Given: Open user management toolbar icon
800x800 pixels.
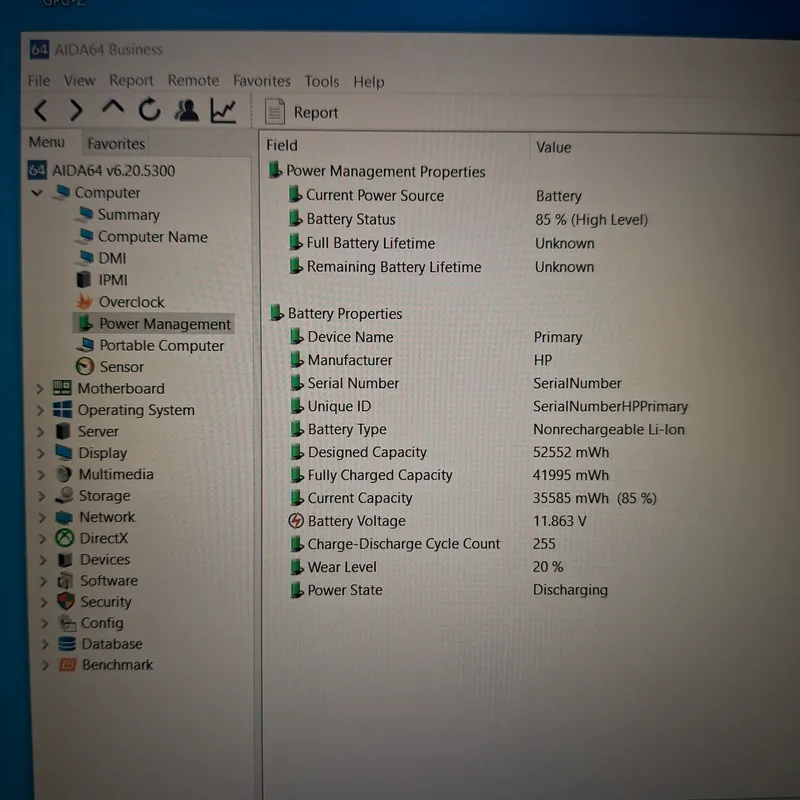Looking at the screenshot, I should pyautogui.click(x=187, y=110).
